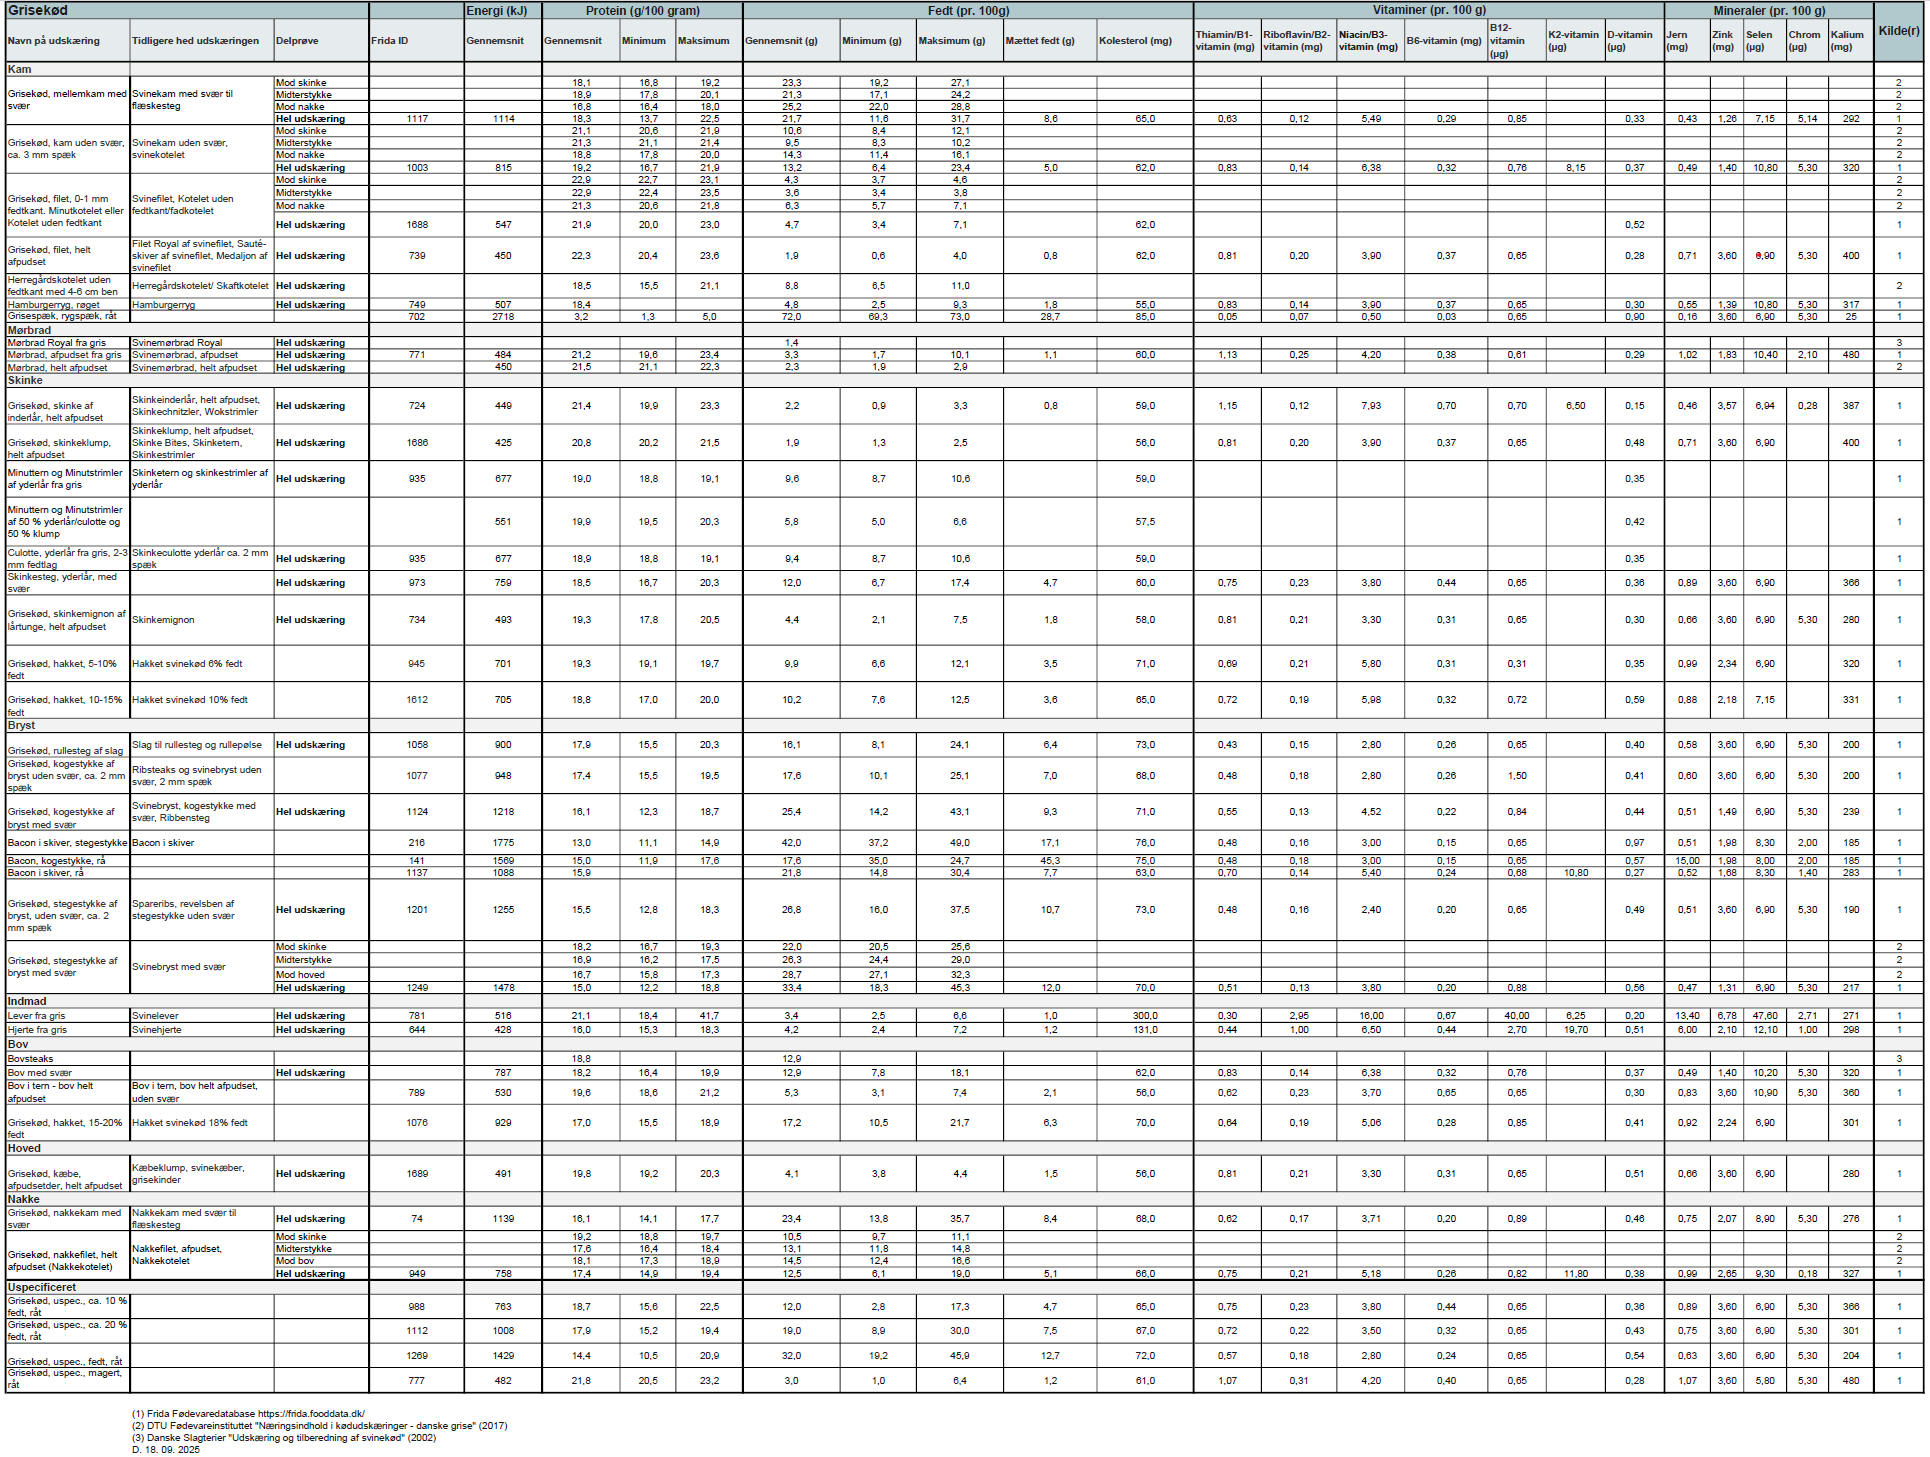Select the Bryst section heading
The width and height of the screenshot is (1930, 1457).
point(21,725)
